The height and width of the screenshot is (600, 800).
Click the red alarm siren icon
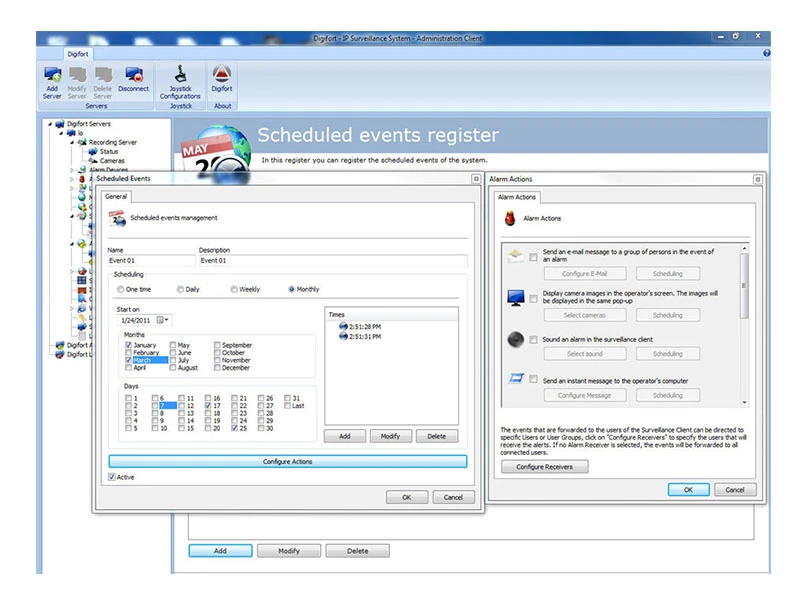click(509, 217)
